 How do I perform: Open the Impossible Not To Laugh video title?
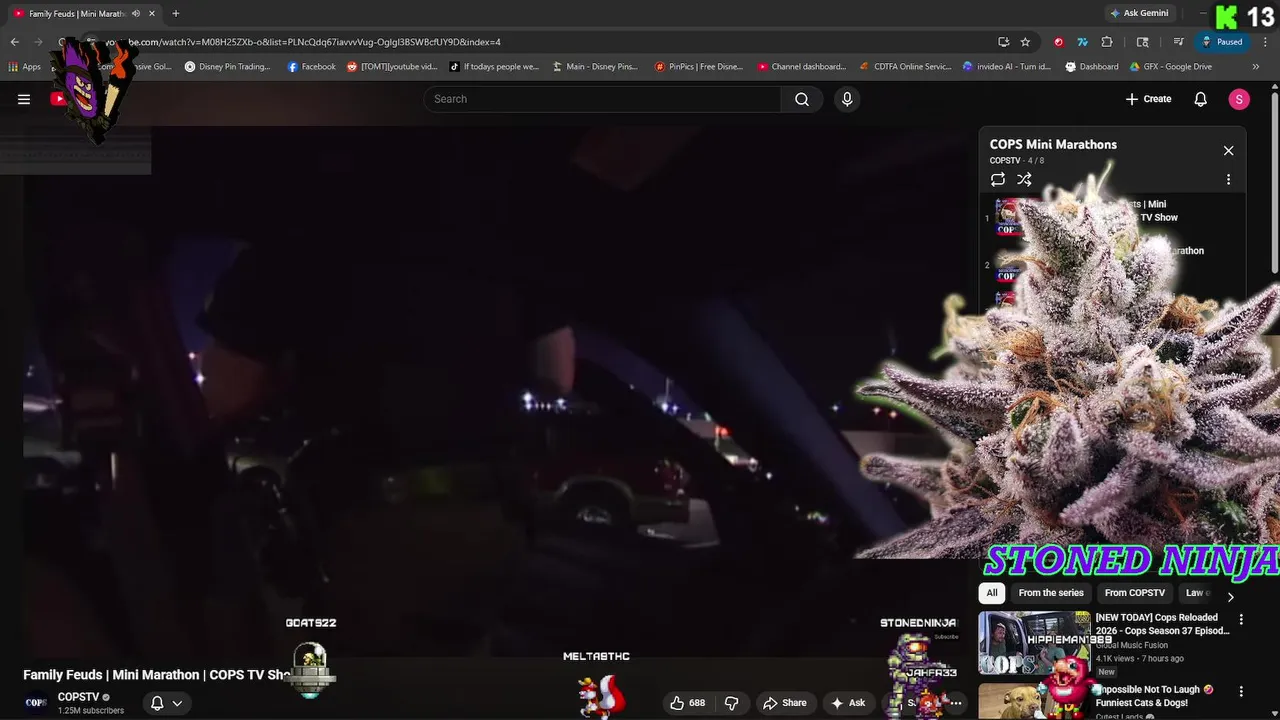1155,696
